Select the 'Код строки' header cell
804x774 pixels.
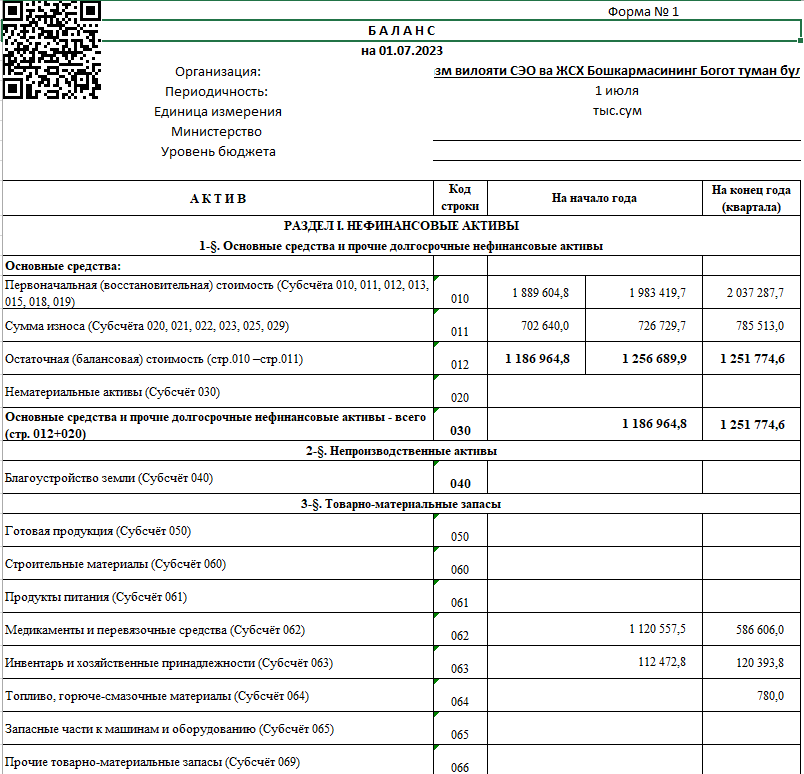pos(460,198)
